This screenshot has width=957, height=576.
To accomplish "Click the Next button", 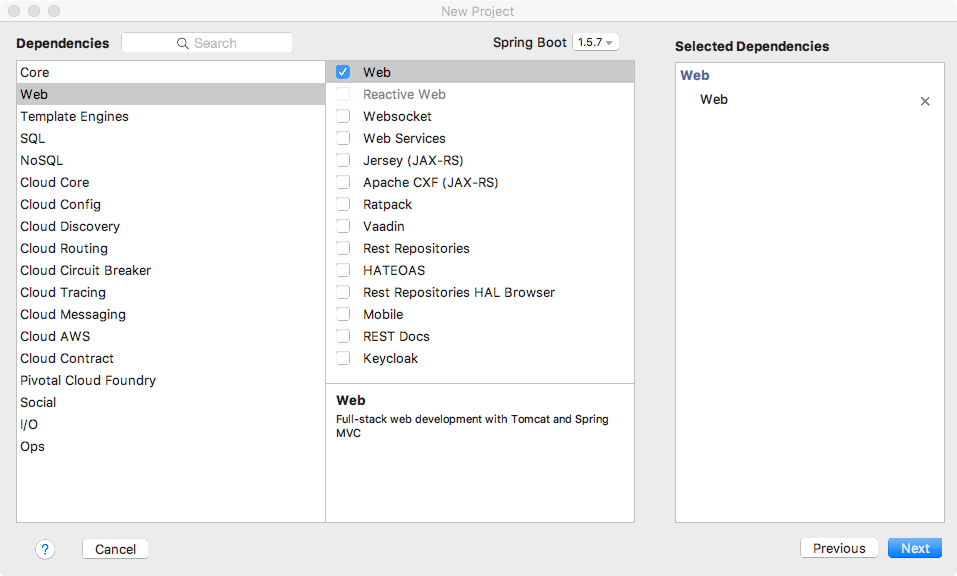I will [x=914, y=548].
